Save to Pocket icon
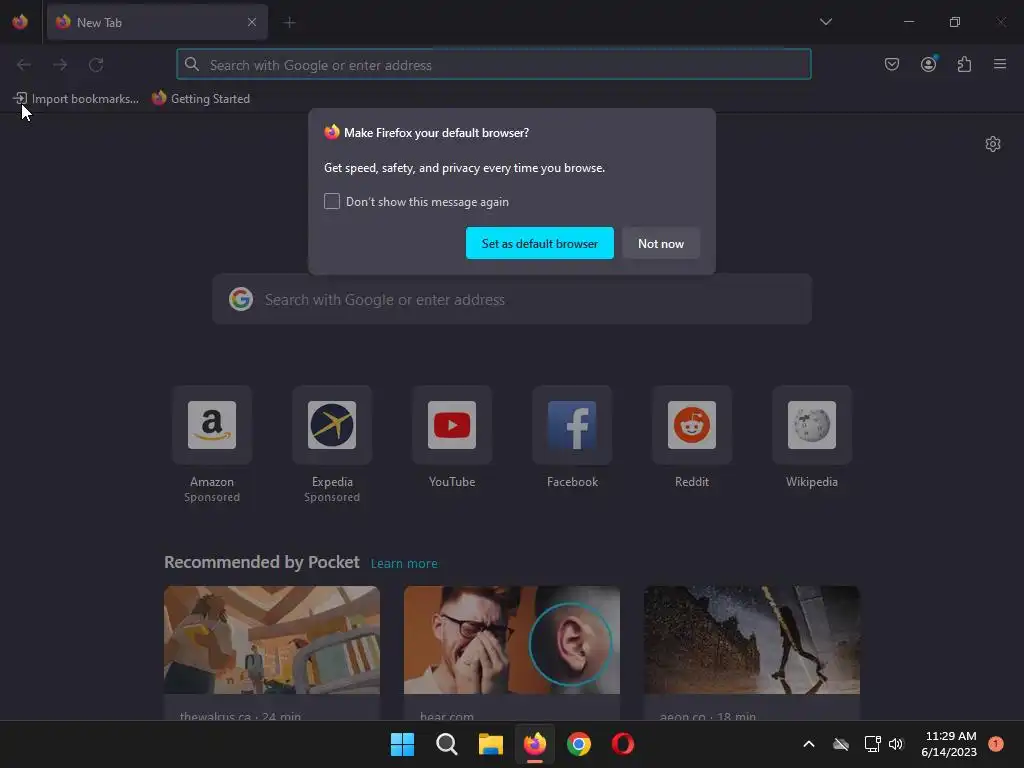 891,64
